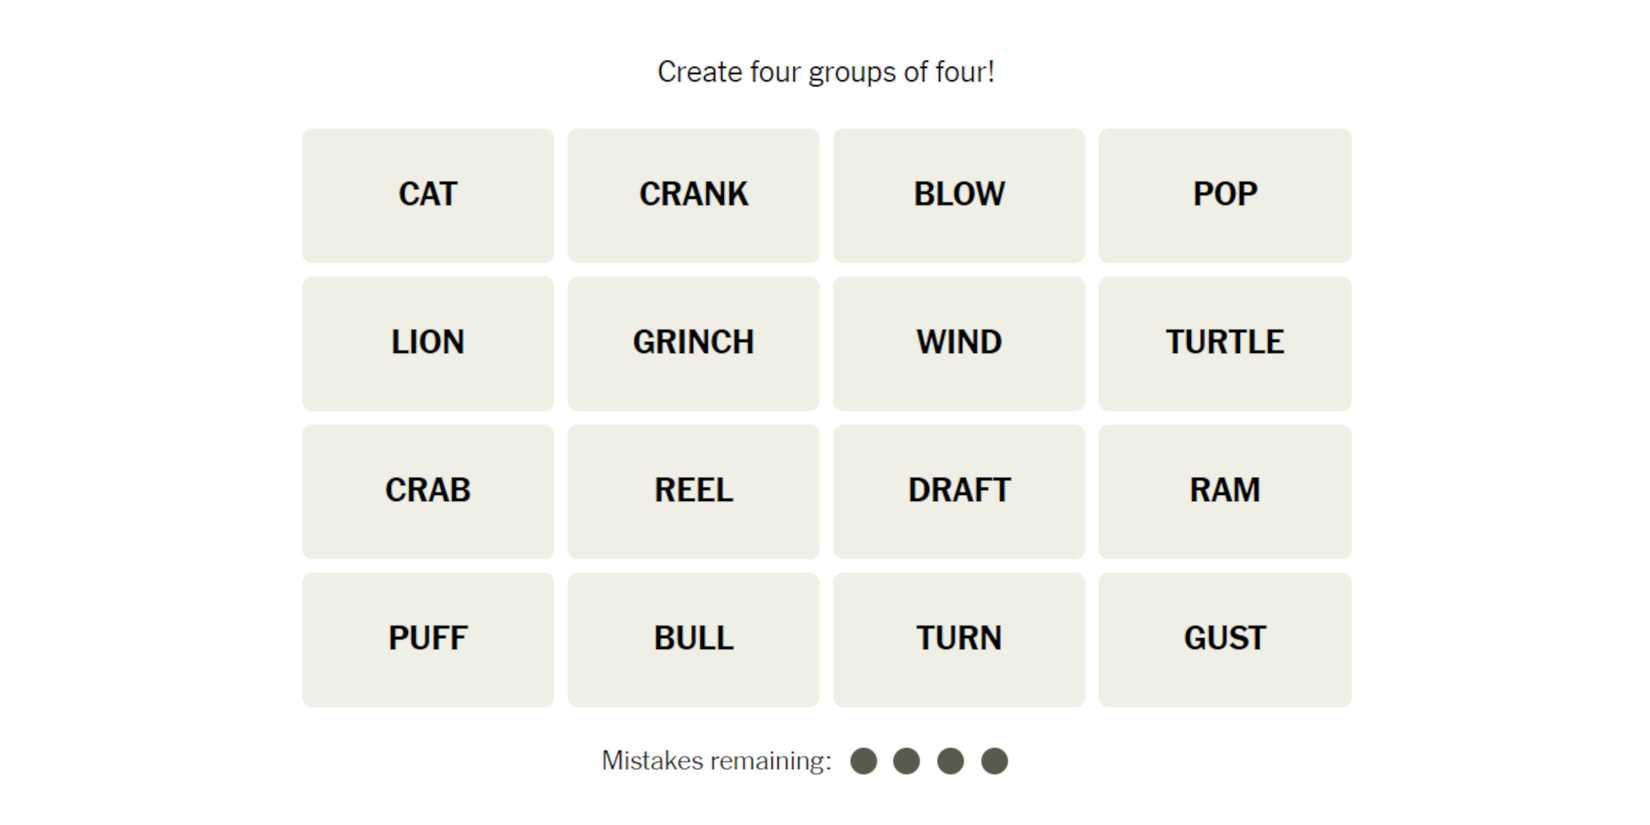
Task: Pick the CRAB word tile
Action: [x=428, y=491]
